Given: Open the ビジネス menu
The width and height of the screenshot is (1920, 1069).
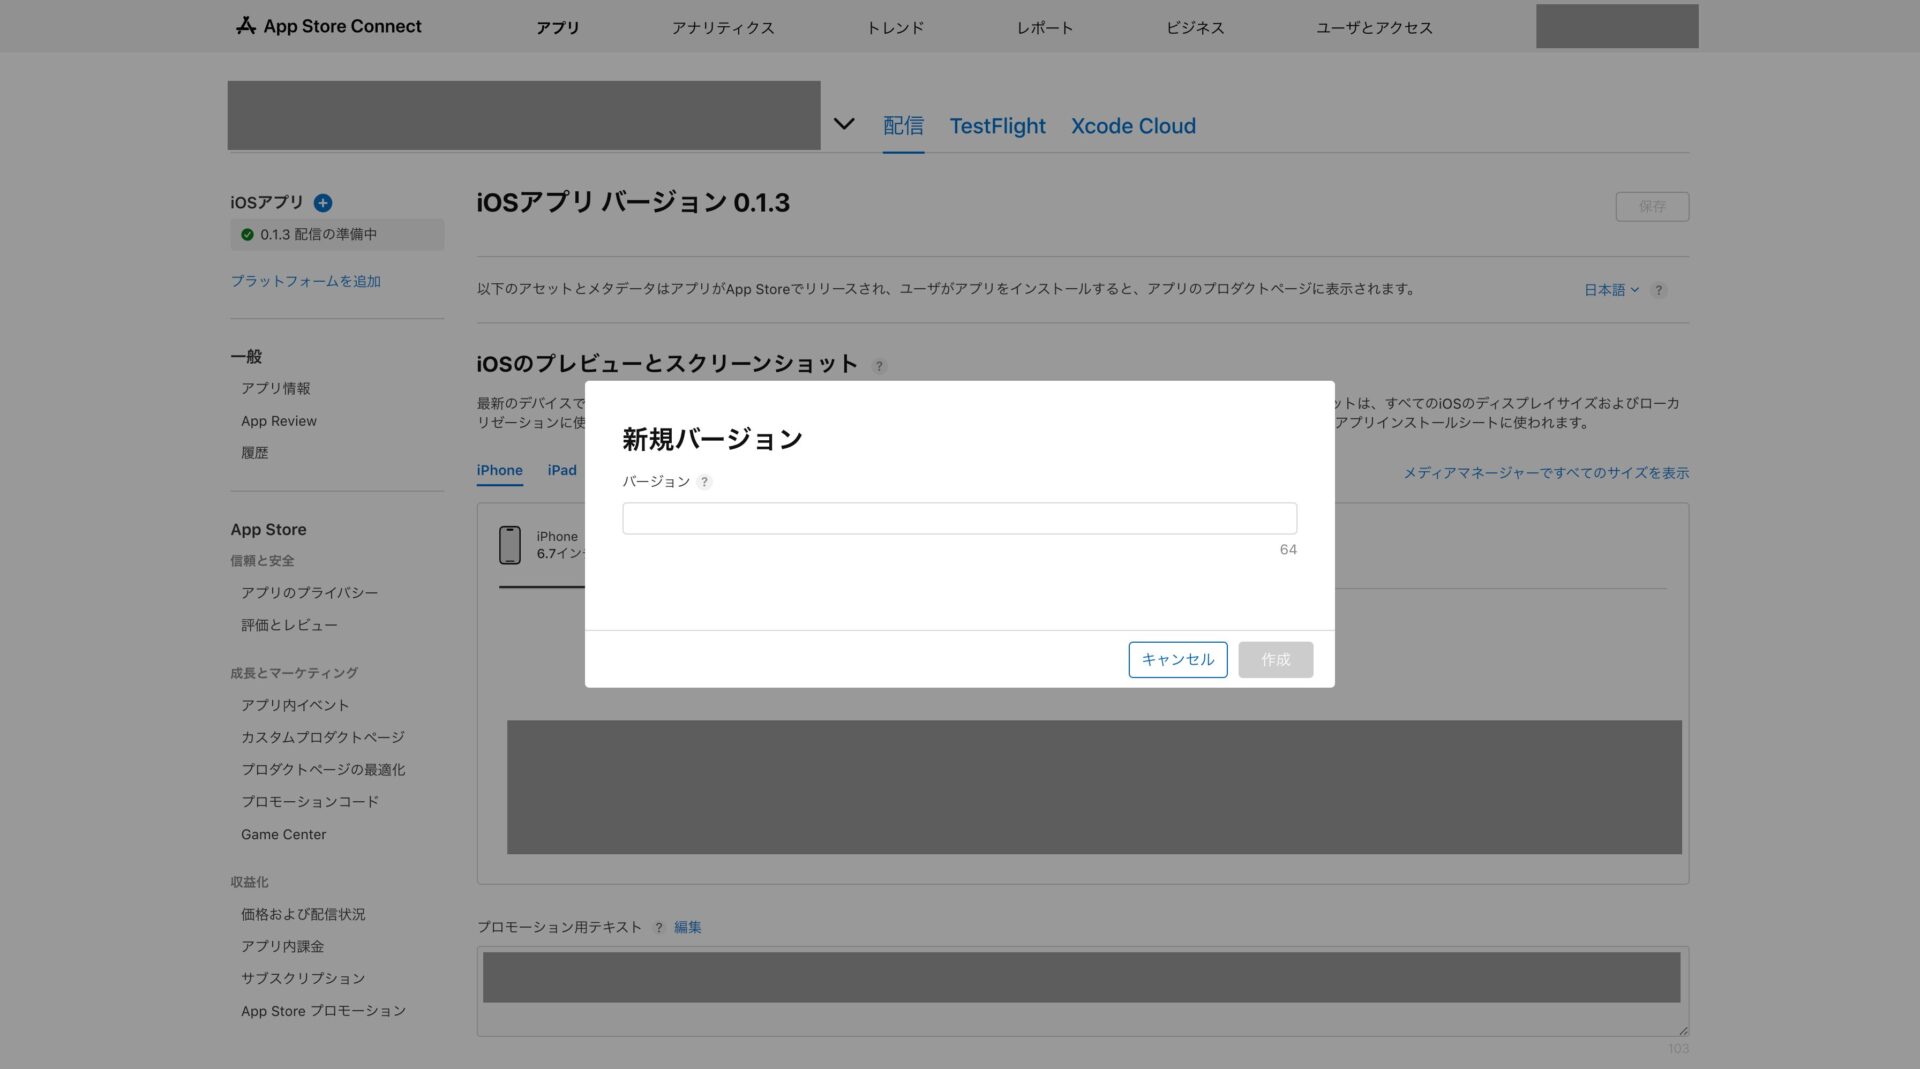Looking at the screenshot, I should tap(1195, 28).
